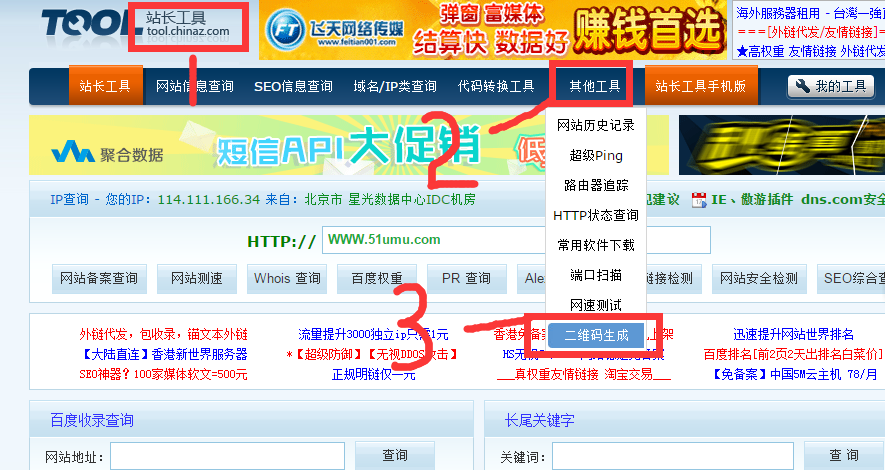The image size is (885, 470).
Task: Select 超级Ping from the dropdown
Action: pos(595,155)
